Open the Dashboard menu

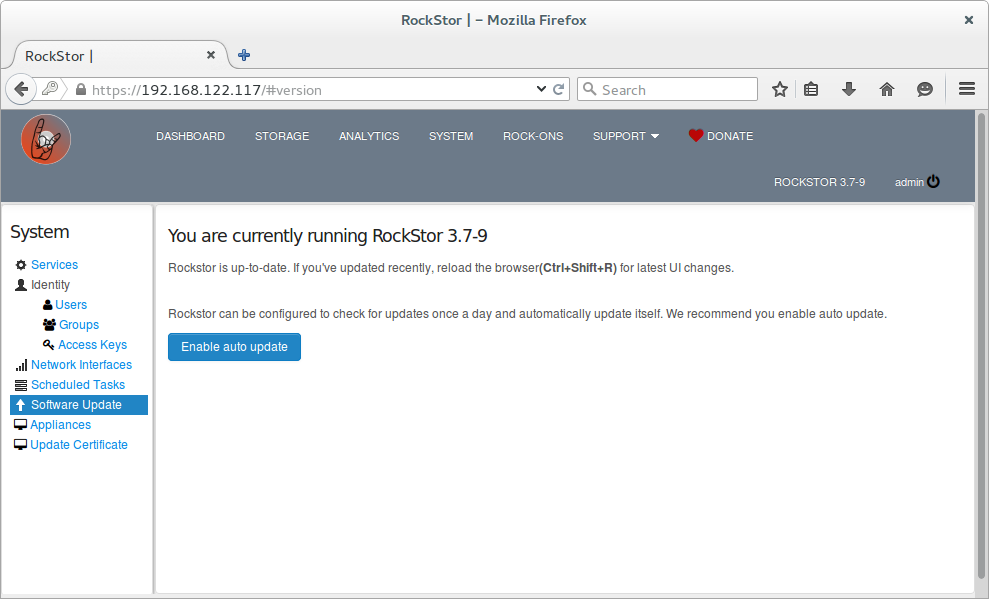[x=190, y=136]
